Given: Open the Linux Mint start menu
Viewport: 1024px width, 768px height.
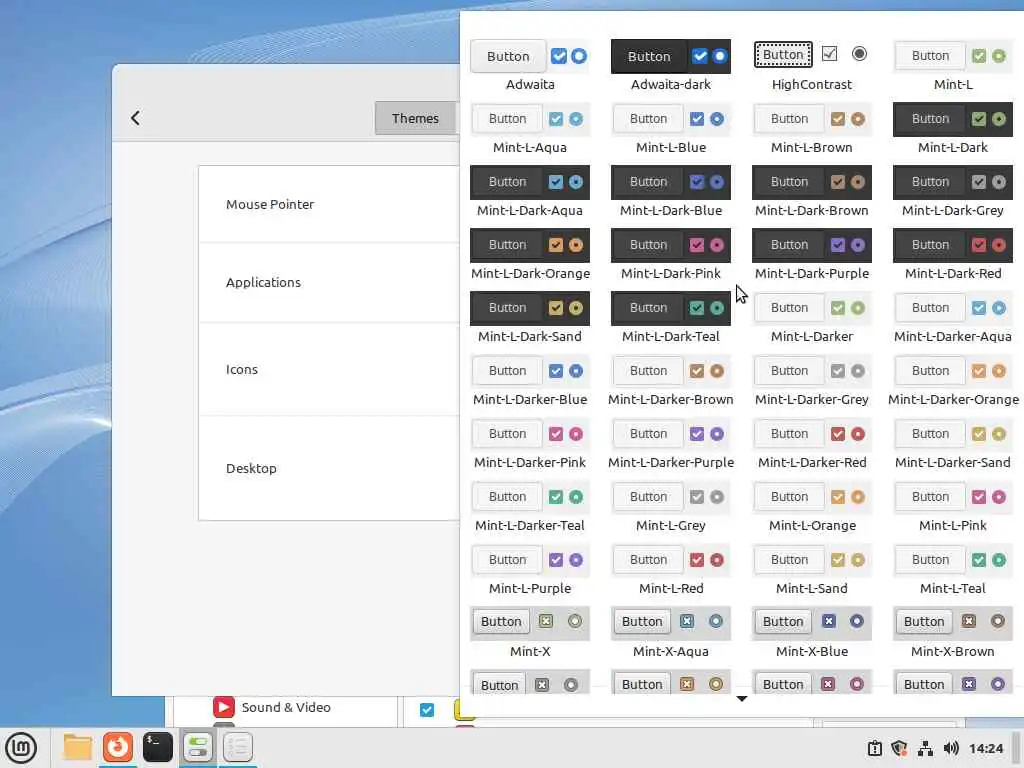Looking at the screenshot, I should 21,747.
